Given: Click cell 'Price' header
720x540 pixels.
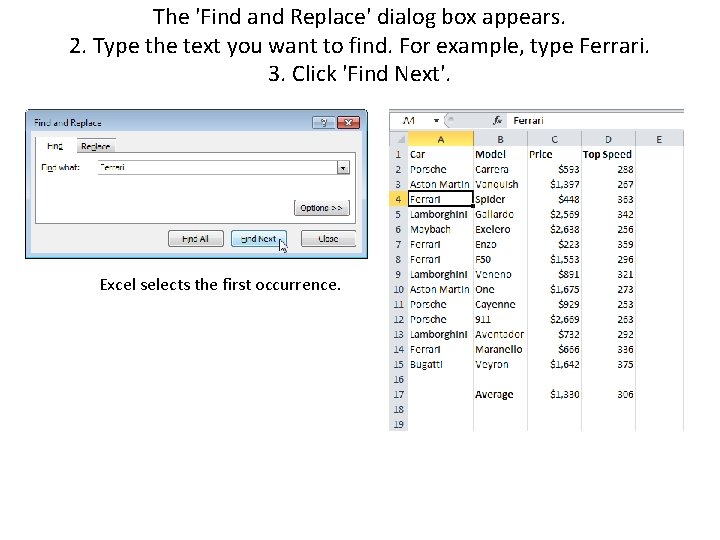Looking at the screenshot, I should coord(555,154).
